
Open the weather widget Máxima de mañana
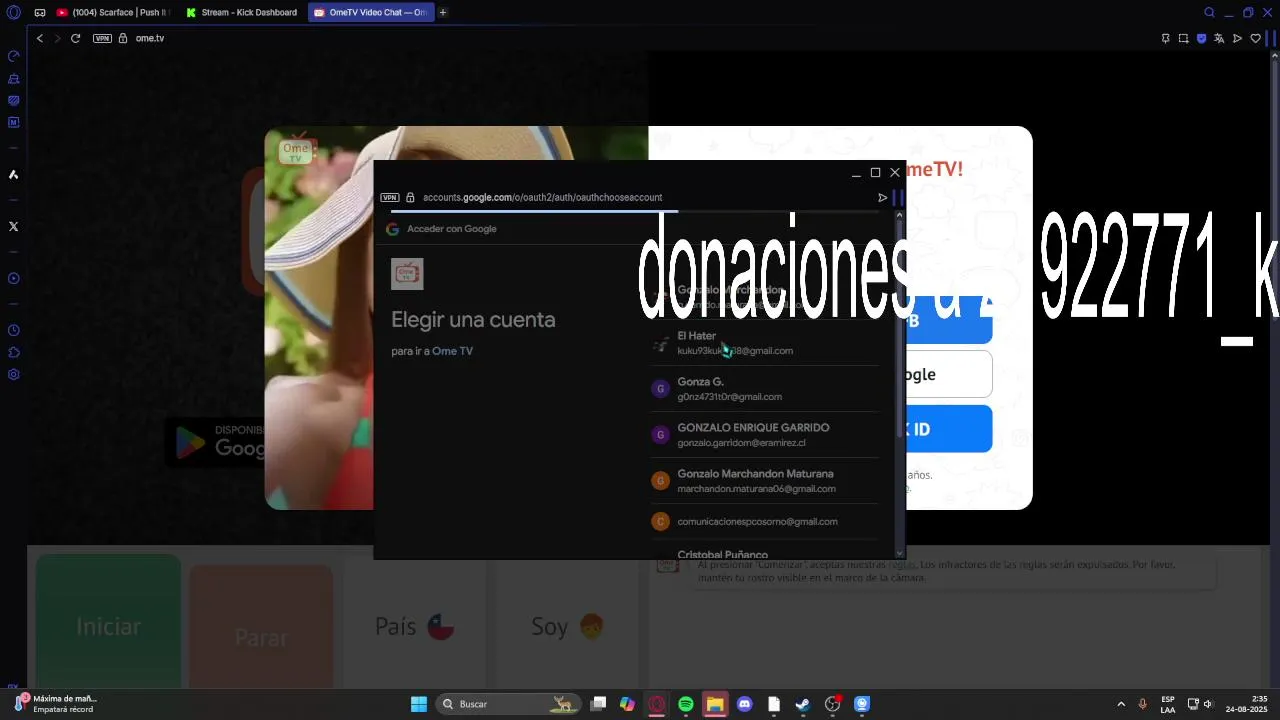click(55, 704)
